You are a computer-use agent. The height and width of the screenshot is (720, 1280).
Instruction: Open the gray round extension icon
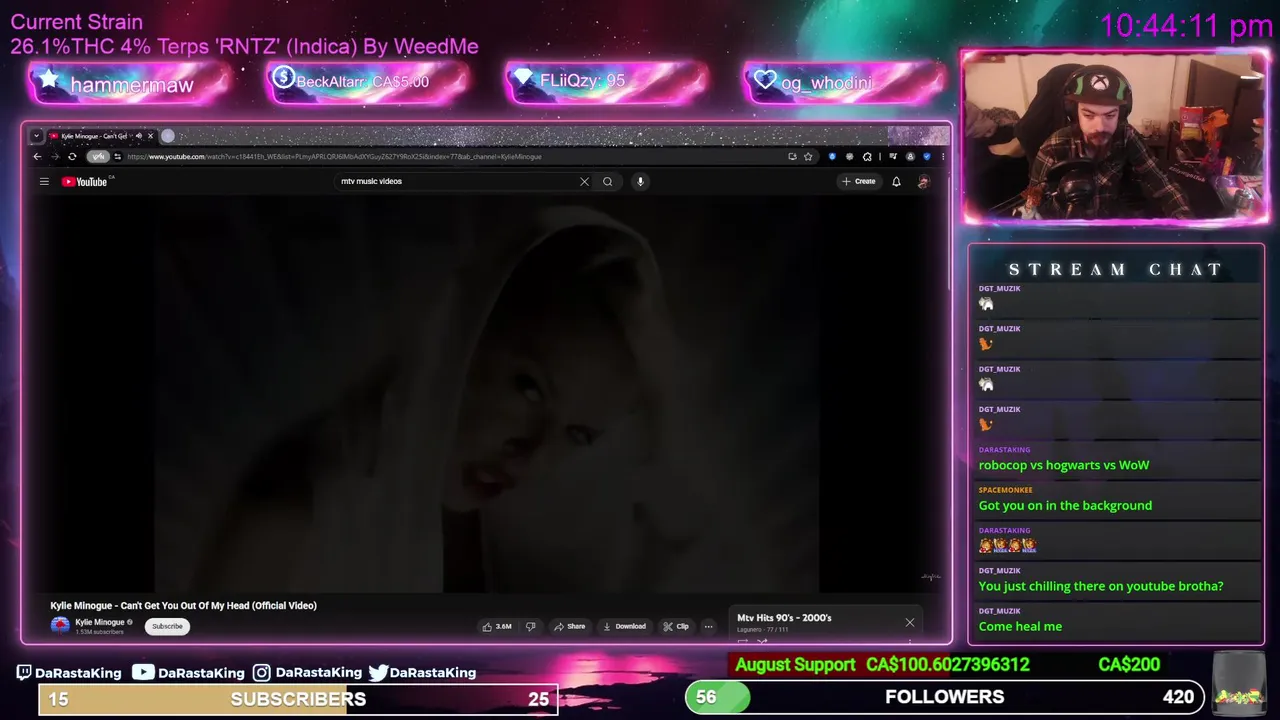coord(850,156)
